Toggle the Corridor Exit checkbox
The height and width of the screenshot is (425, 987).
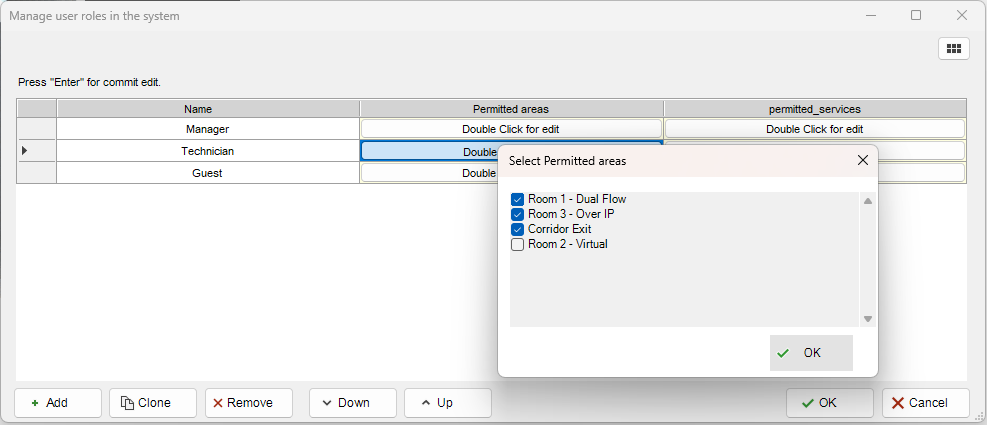tap(517, 229)
